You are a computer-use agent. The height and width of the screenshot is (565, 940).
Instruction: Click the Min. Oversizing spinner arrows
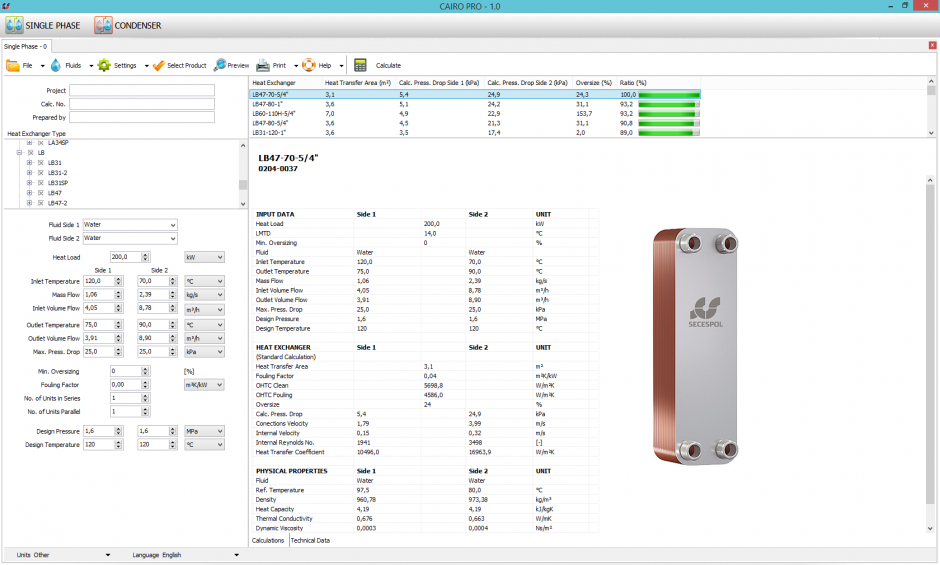[x=145, y=371]
